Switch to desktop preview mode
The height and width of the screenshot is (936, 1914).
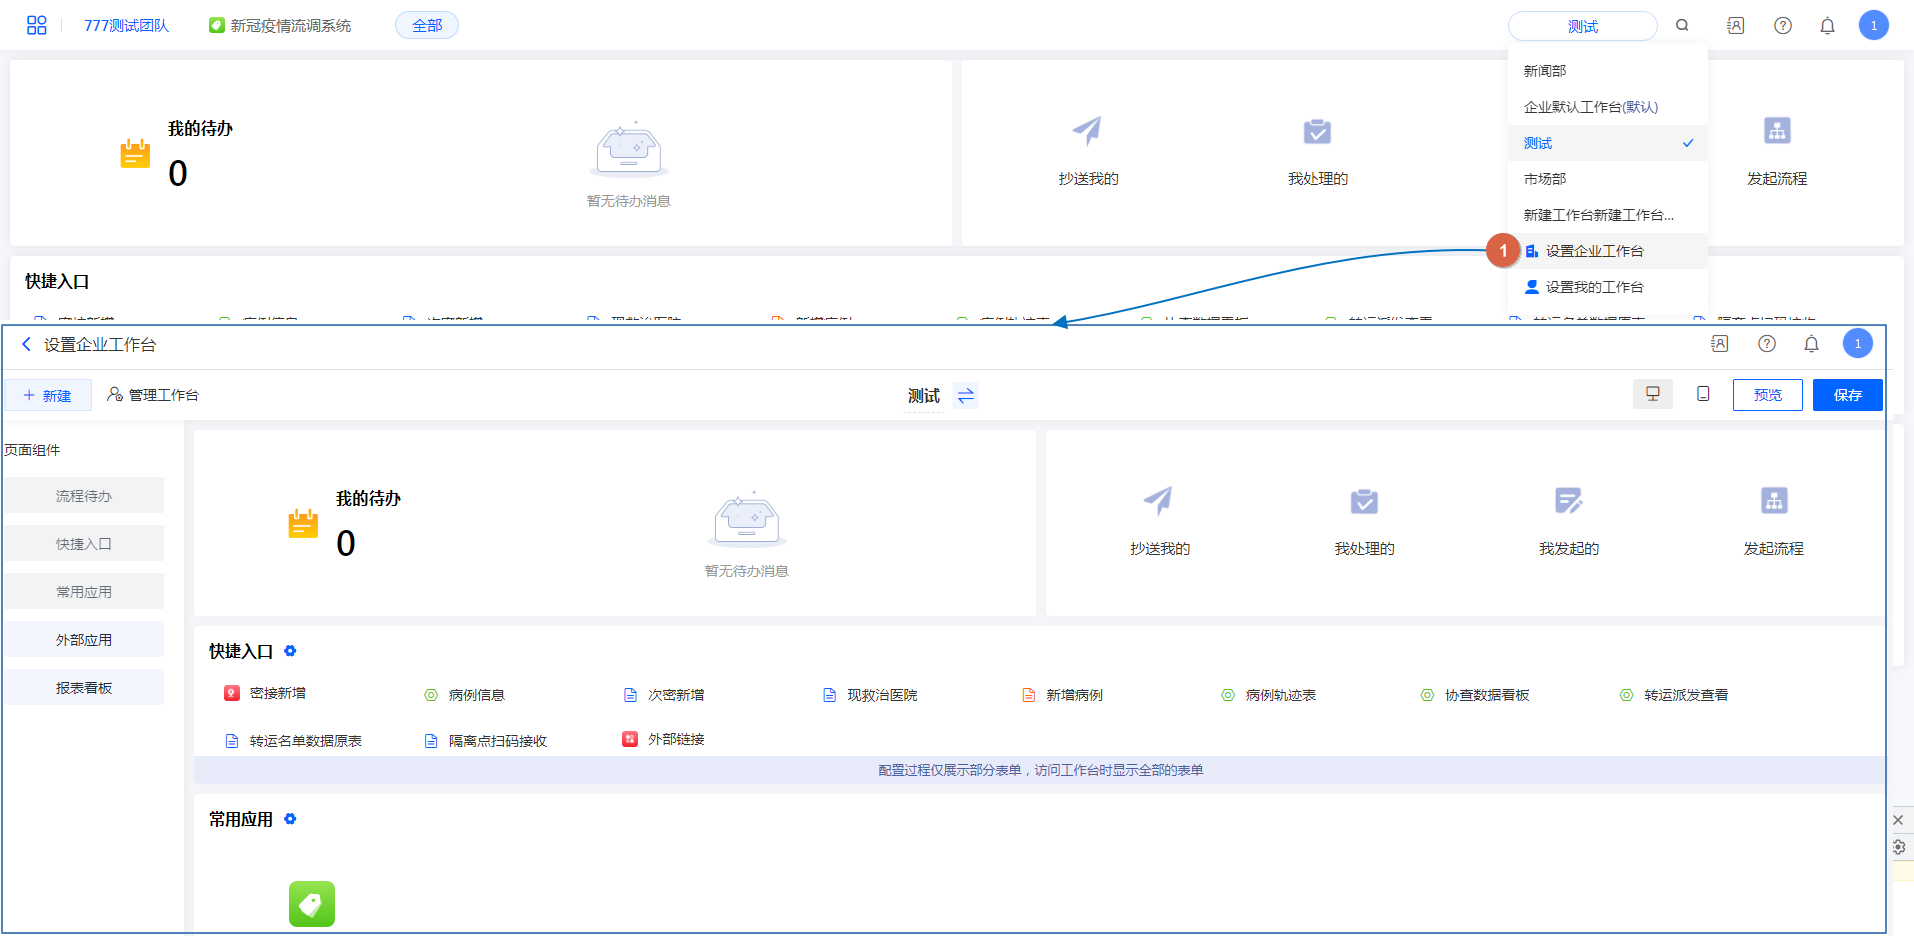1652,394
